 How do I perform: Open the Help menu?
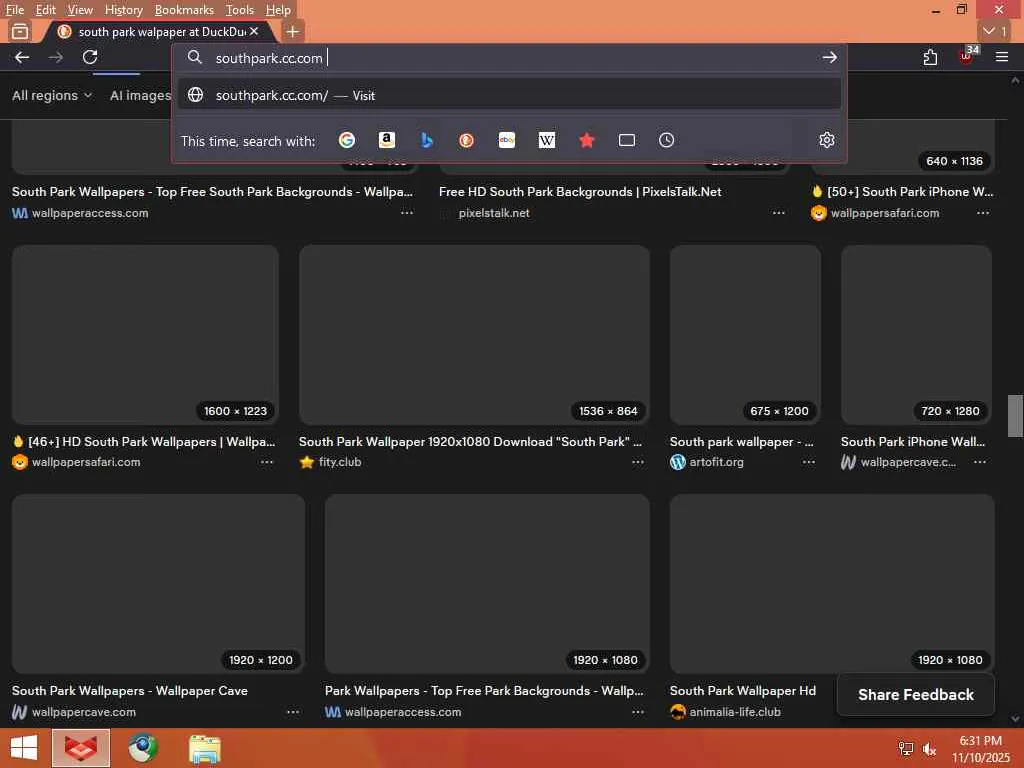pos(278,10)
